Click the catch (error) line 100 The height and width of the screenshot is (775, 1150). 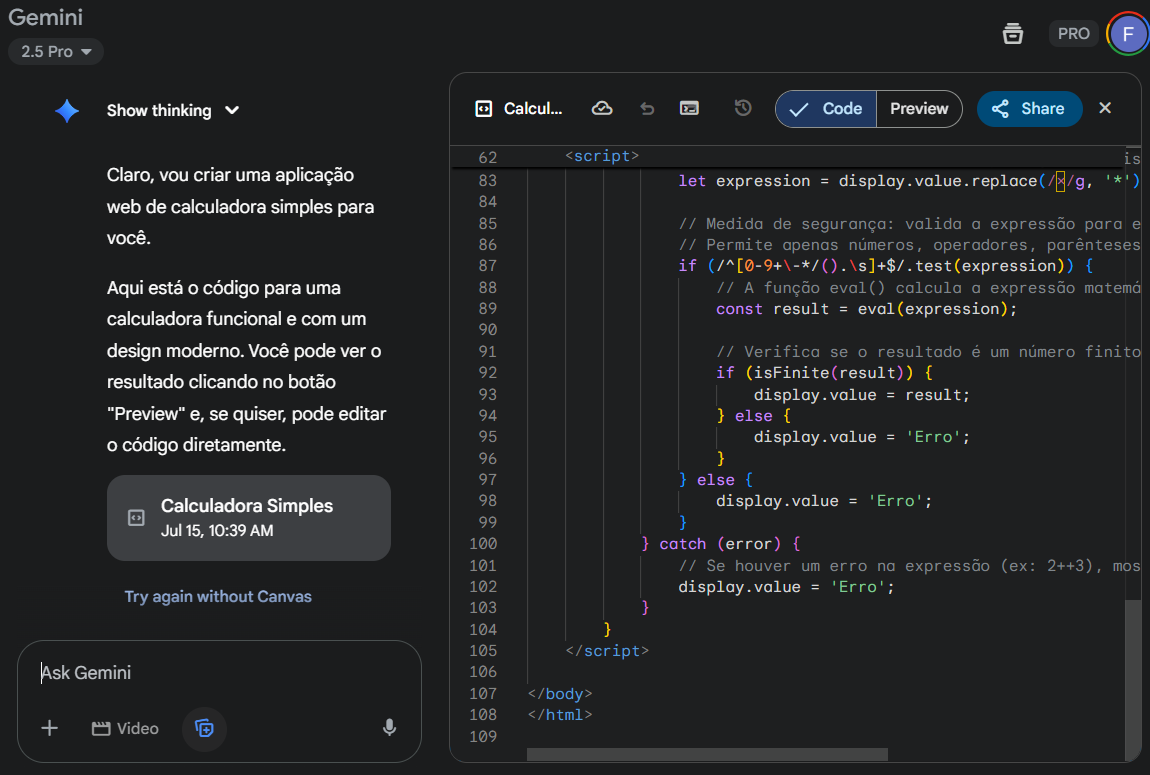[721, 544]
